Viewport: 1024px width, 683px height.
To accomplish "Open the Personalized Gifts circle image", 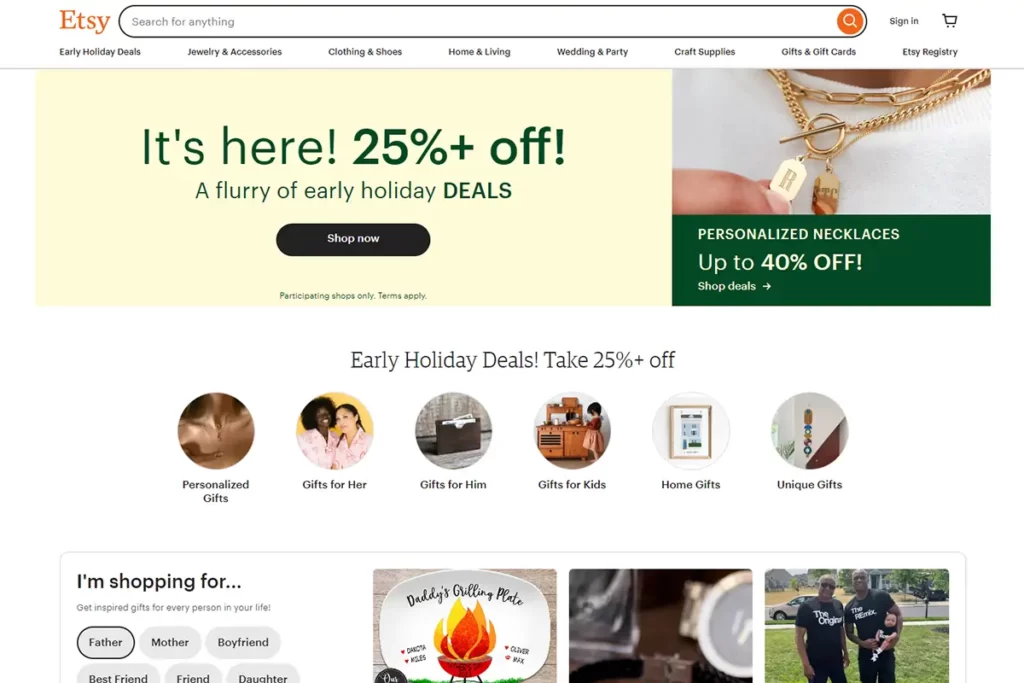I will pyautogui.click(x=216, y=430).
